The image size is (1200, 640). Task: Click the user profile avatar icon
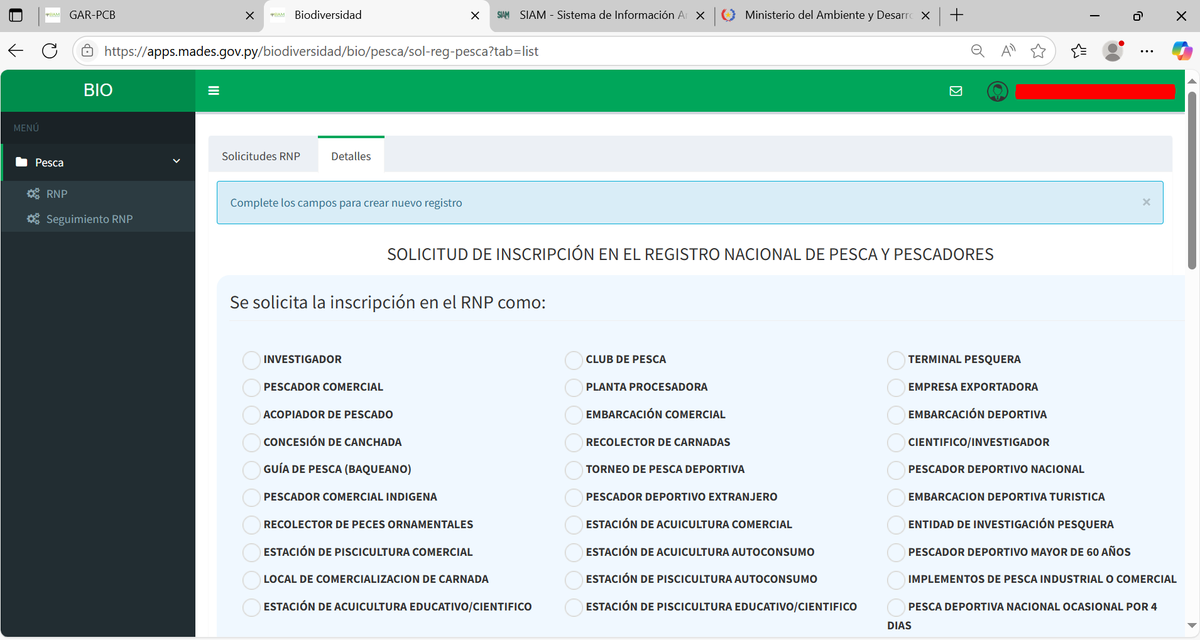[x=997, y=90]
